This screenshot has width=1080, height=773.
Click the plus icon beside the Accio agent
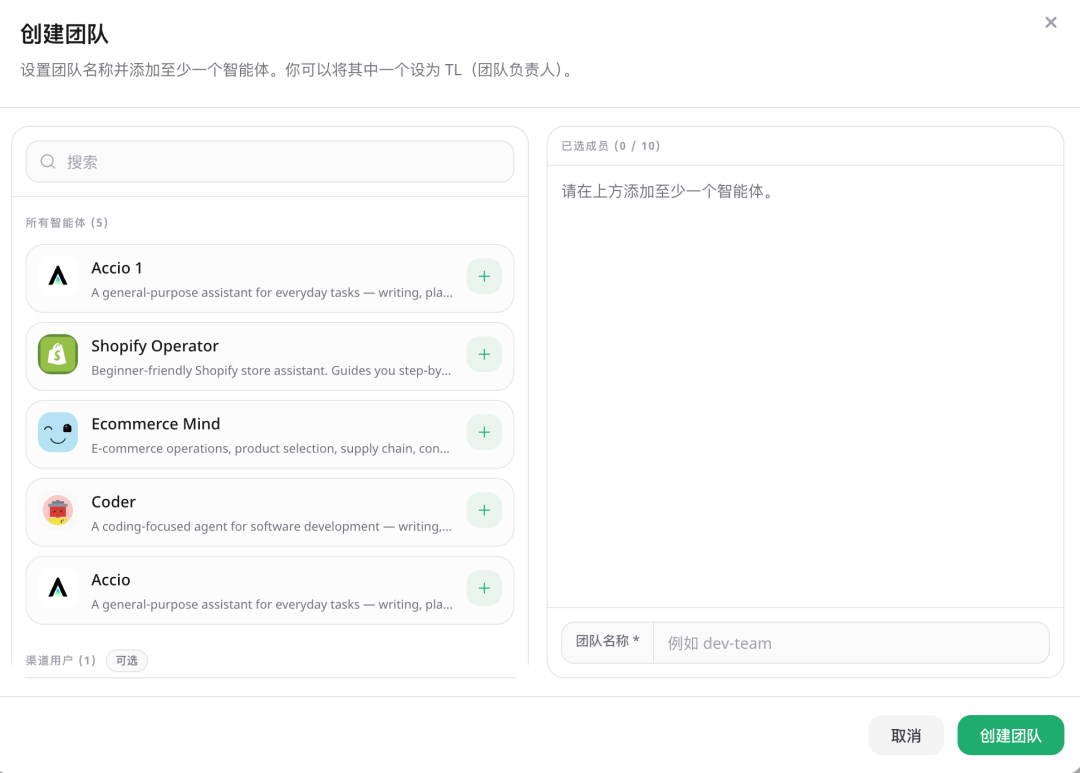point(484,588)
